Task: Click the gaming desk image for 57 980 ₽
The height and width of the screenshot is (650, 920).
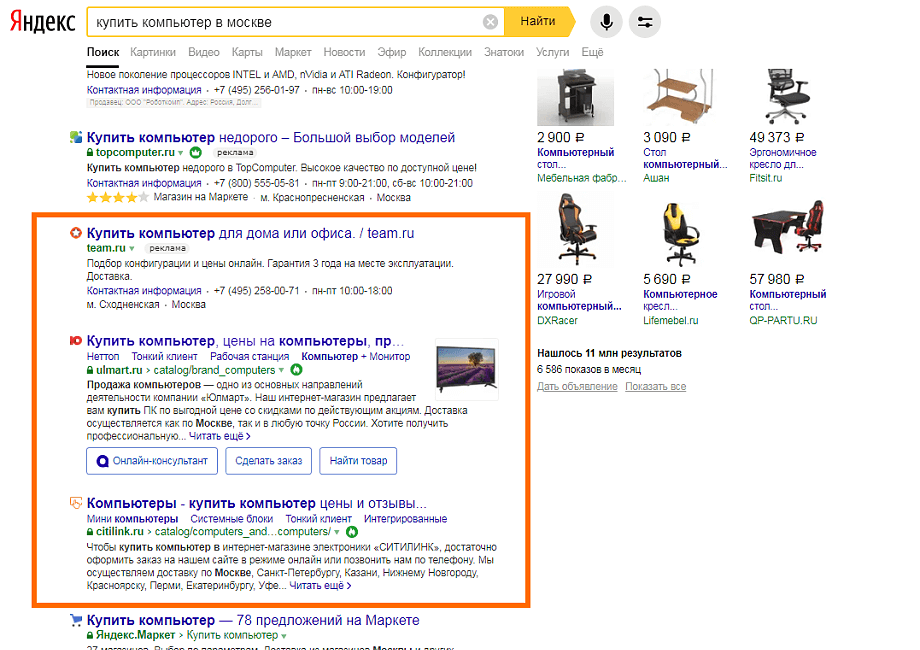Action: coord(787,228)
